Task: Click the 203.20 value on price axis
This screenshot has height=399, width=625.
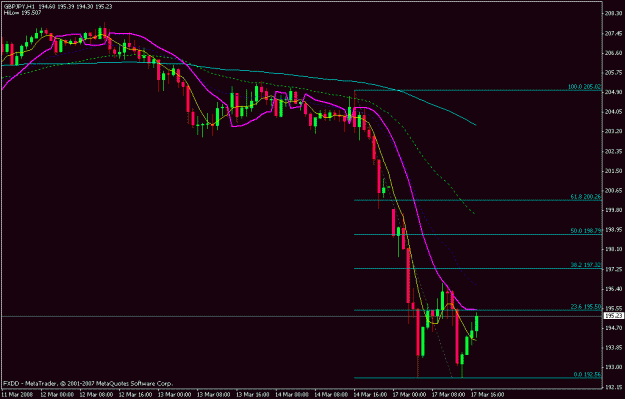Action: pos(614,131)
